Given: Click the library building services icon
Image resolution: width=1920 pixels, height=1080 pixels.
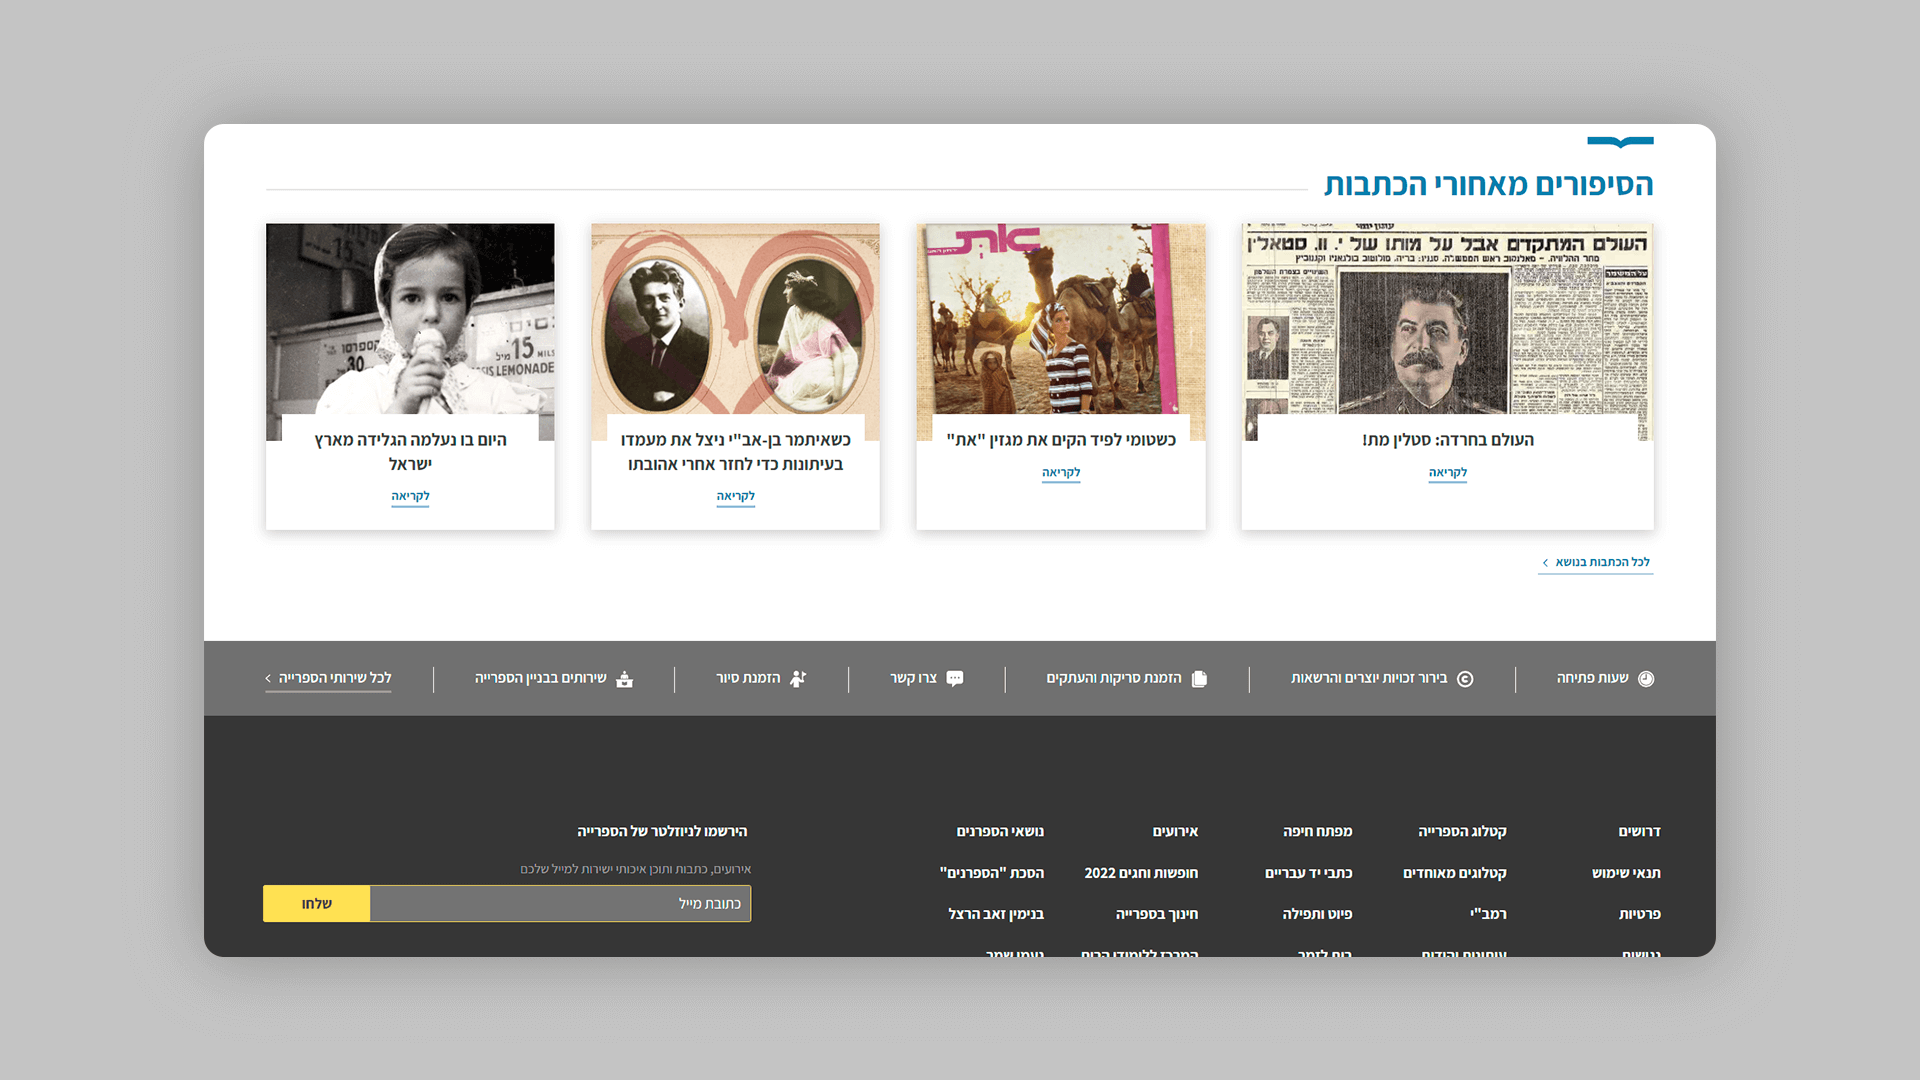Looking at the screenshot, I should click(625, 679).
